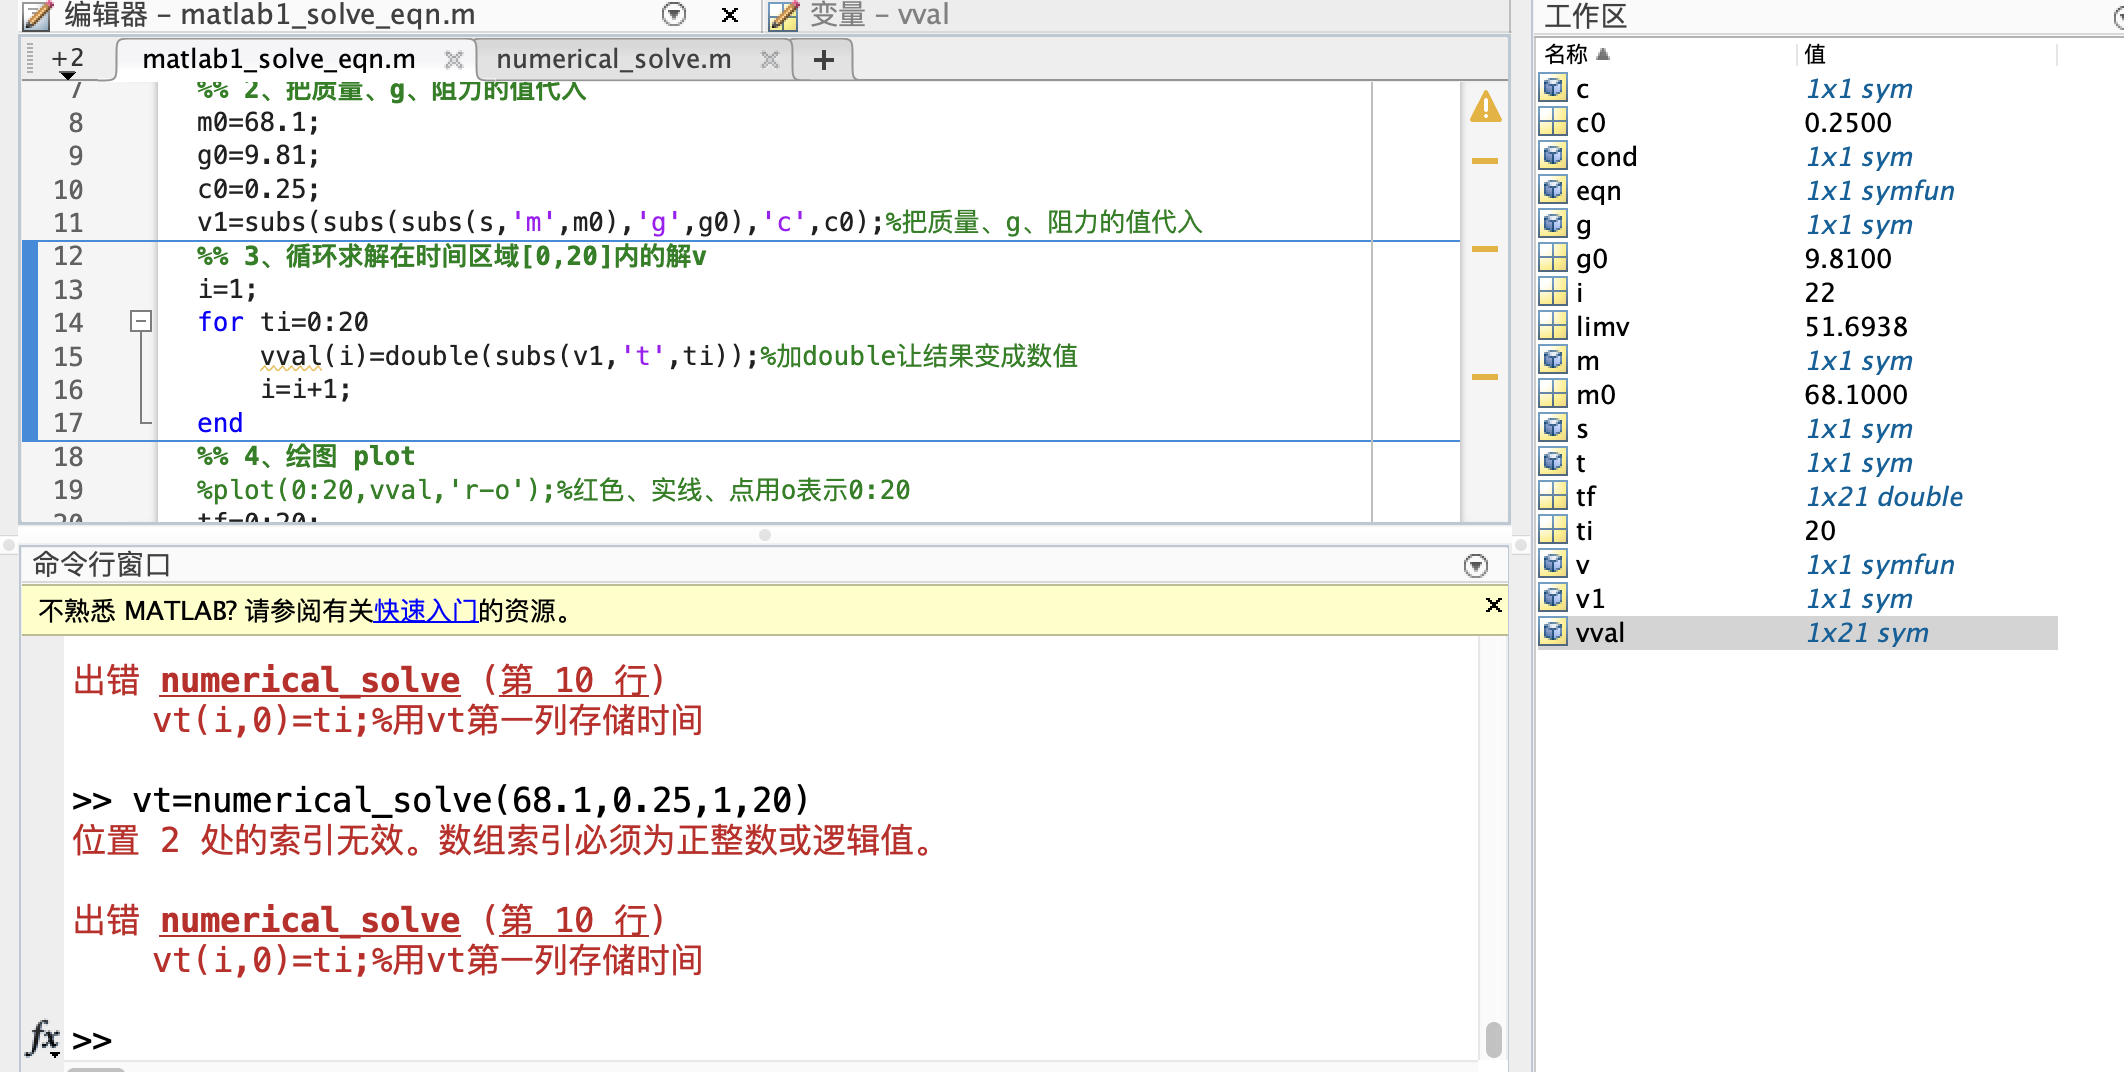Click the eqn symfun variable icon

[1553, 190]
